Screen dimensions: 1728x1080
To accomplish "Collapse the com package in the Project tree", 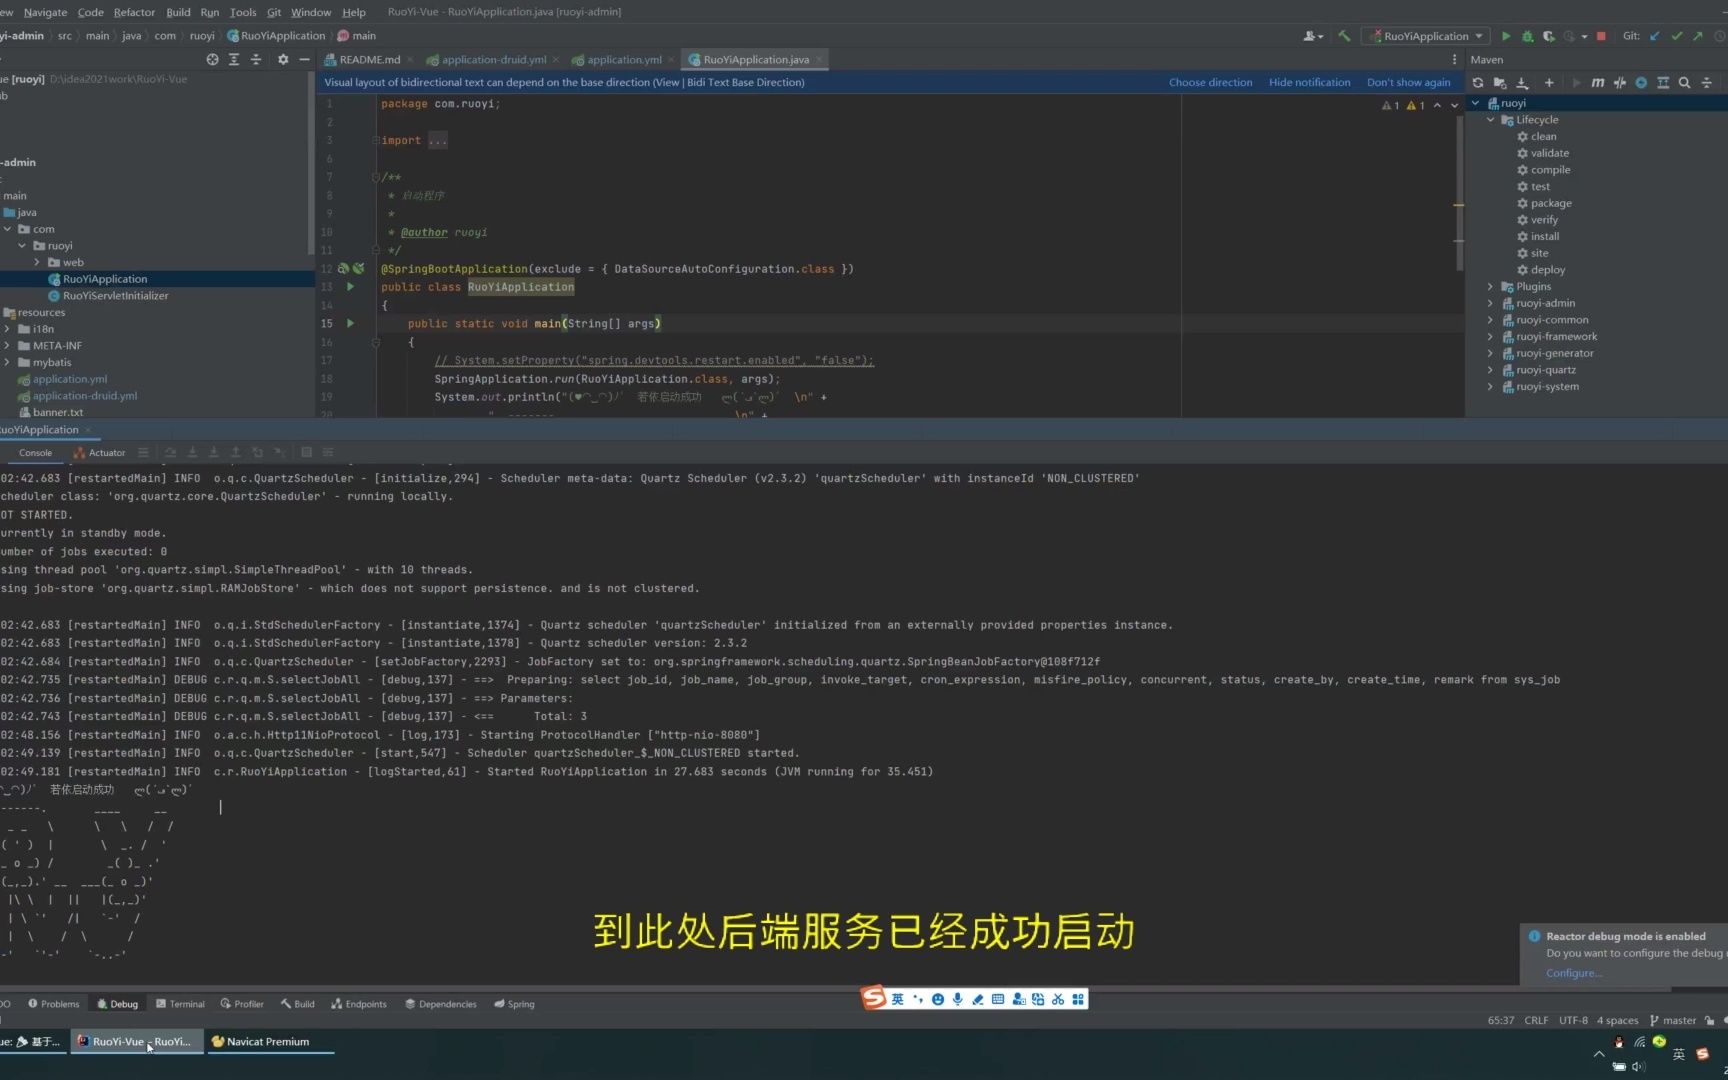I will coord(8,229).
